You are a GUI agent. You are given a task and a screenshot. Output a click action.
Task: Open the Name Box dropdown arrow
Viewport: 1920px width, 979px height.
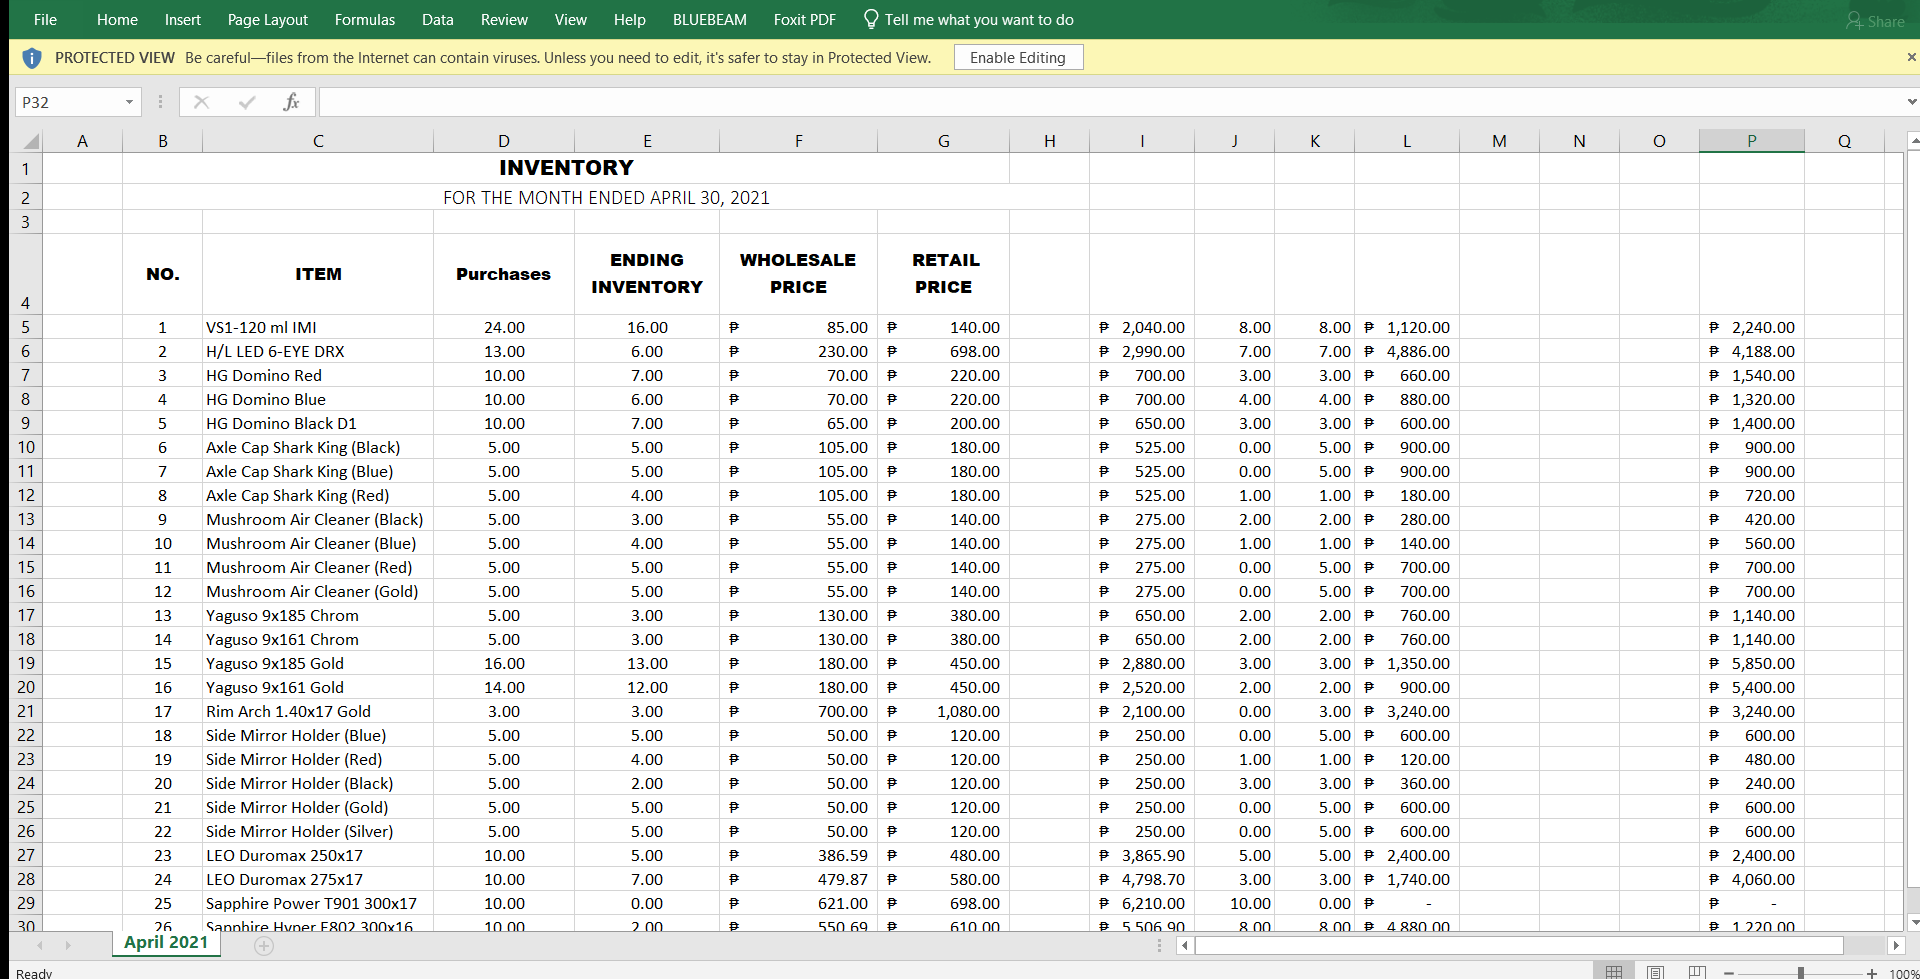pos(129,102)
